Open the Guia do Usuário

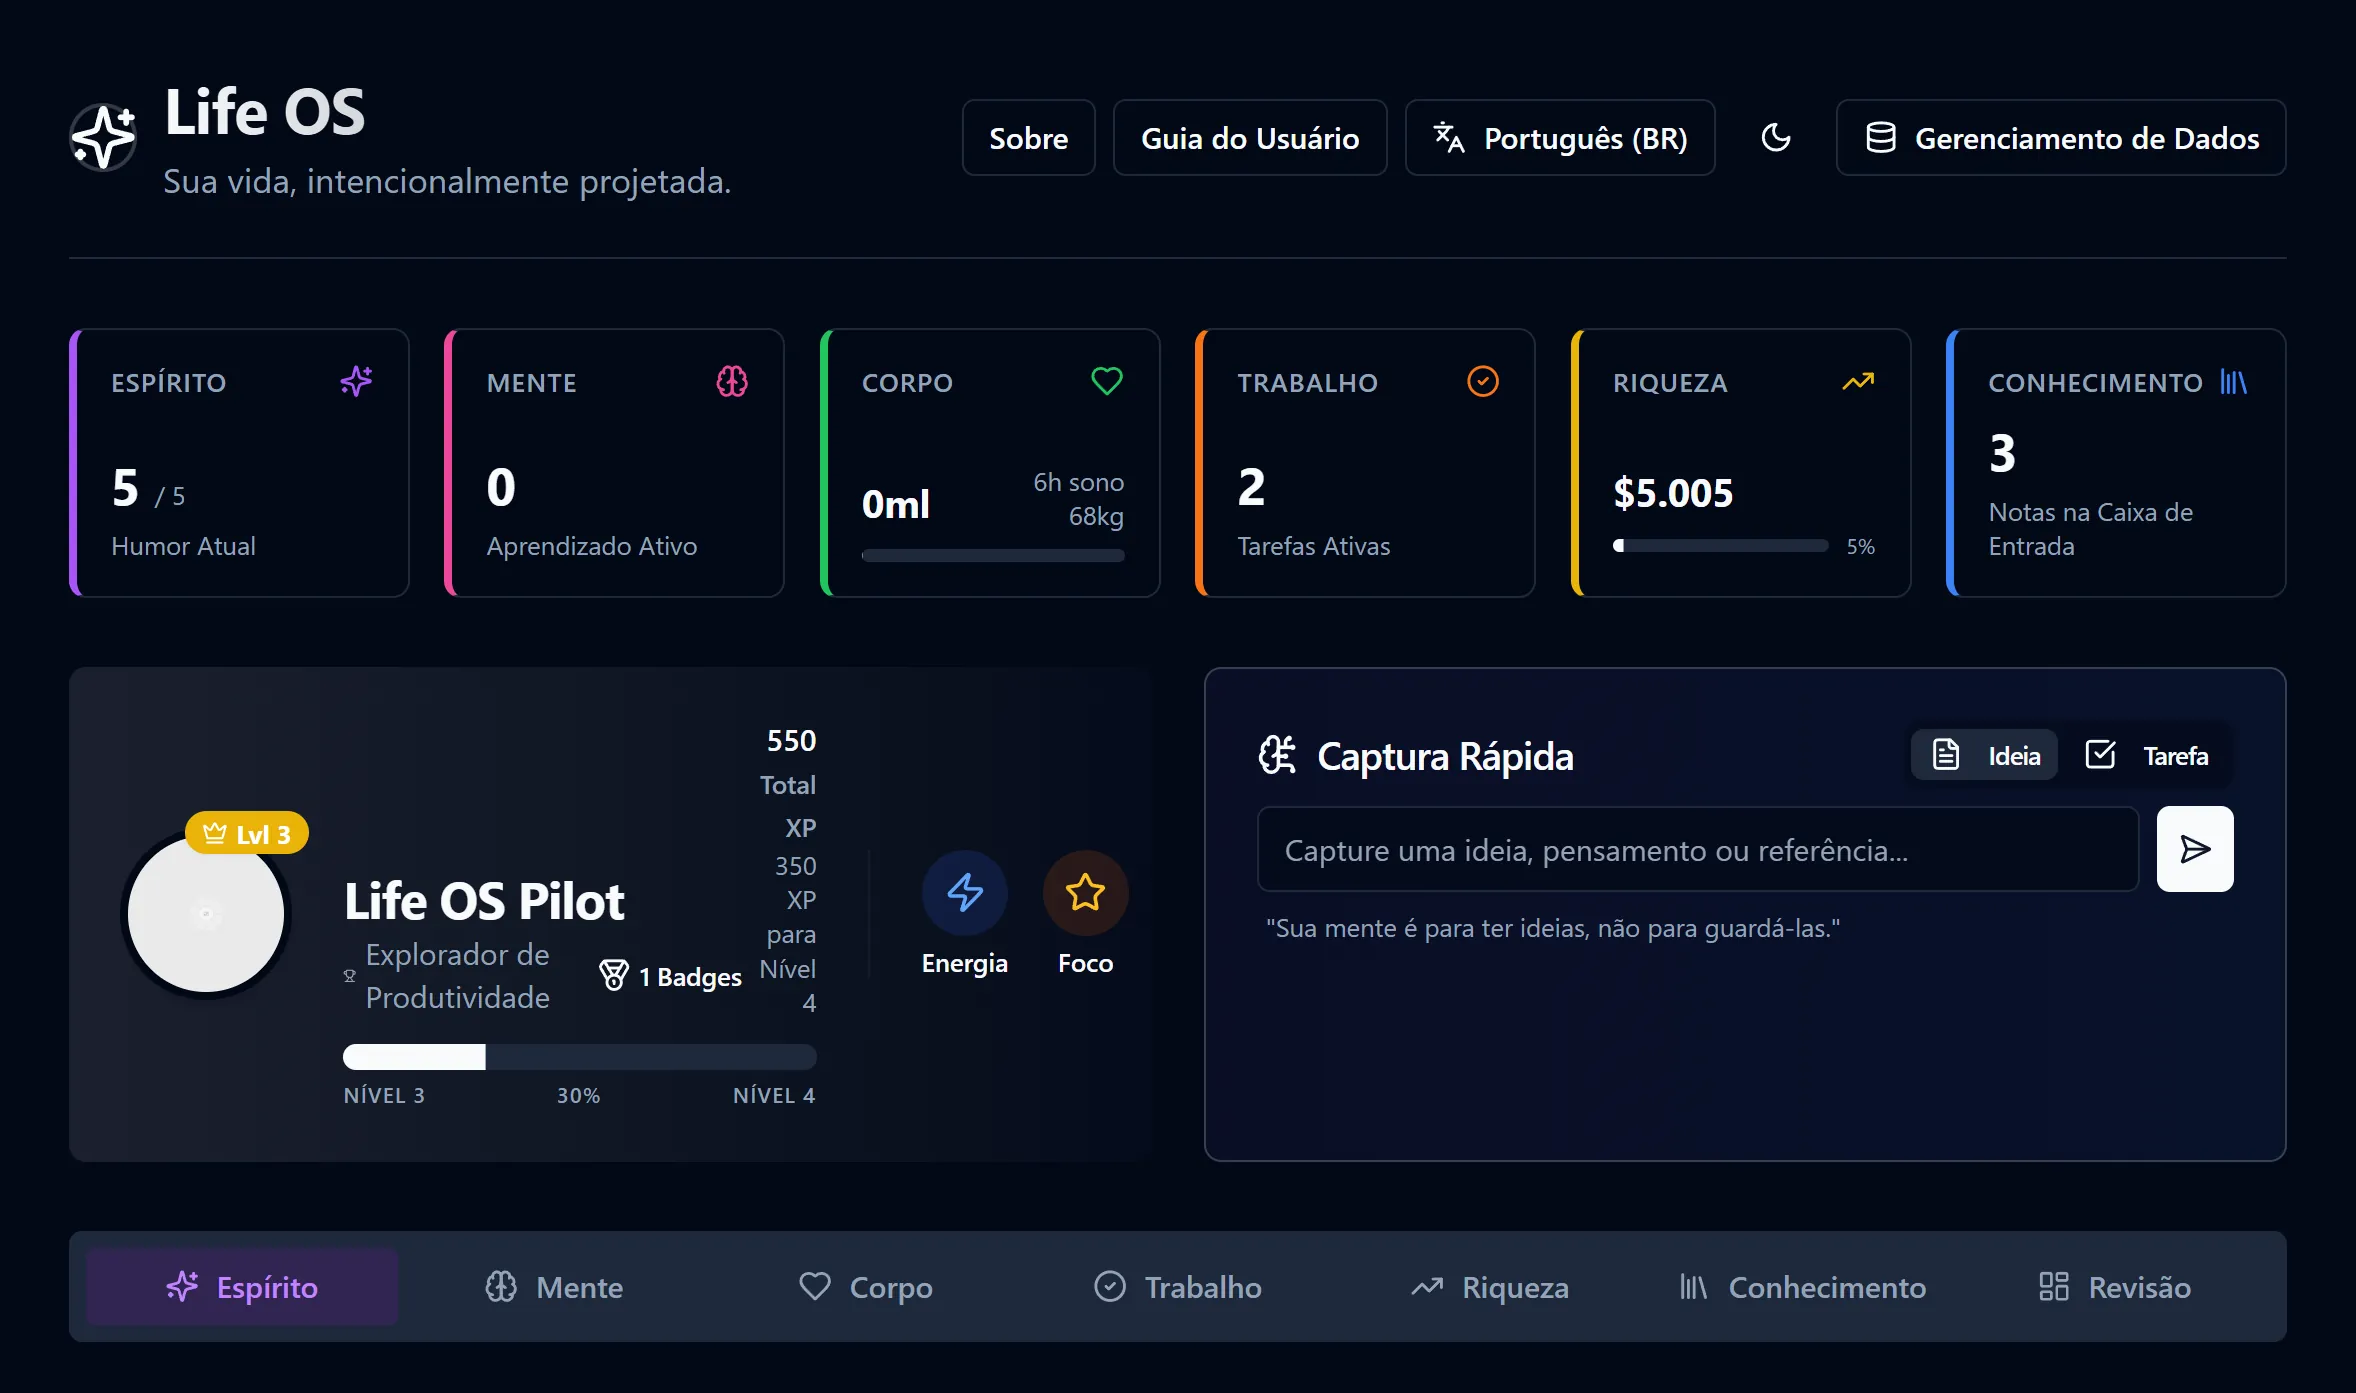(x=1250, y=138)
